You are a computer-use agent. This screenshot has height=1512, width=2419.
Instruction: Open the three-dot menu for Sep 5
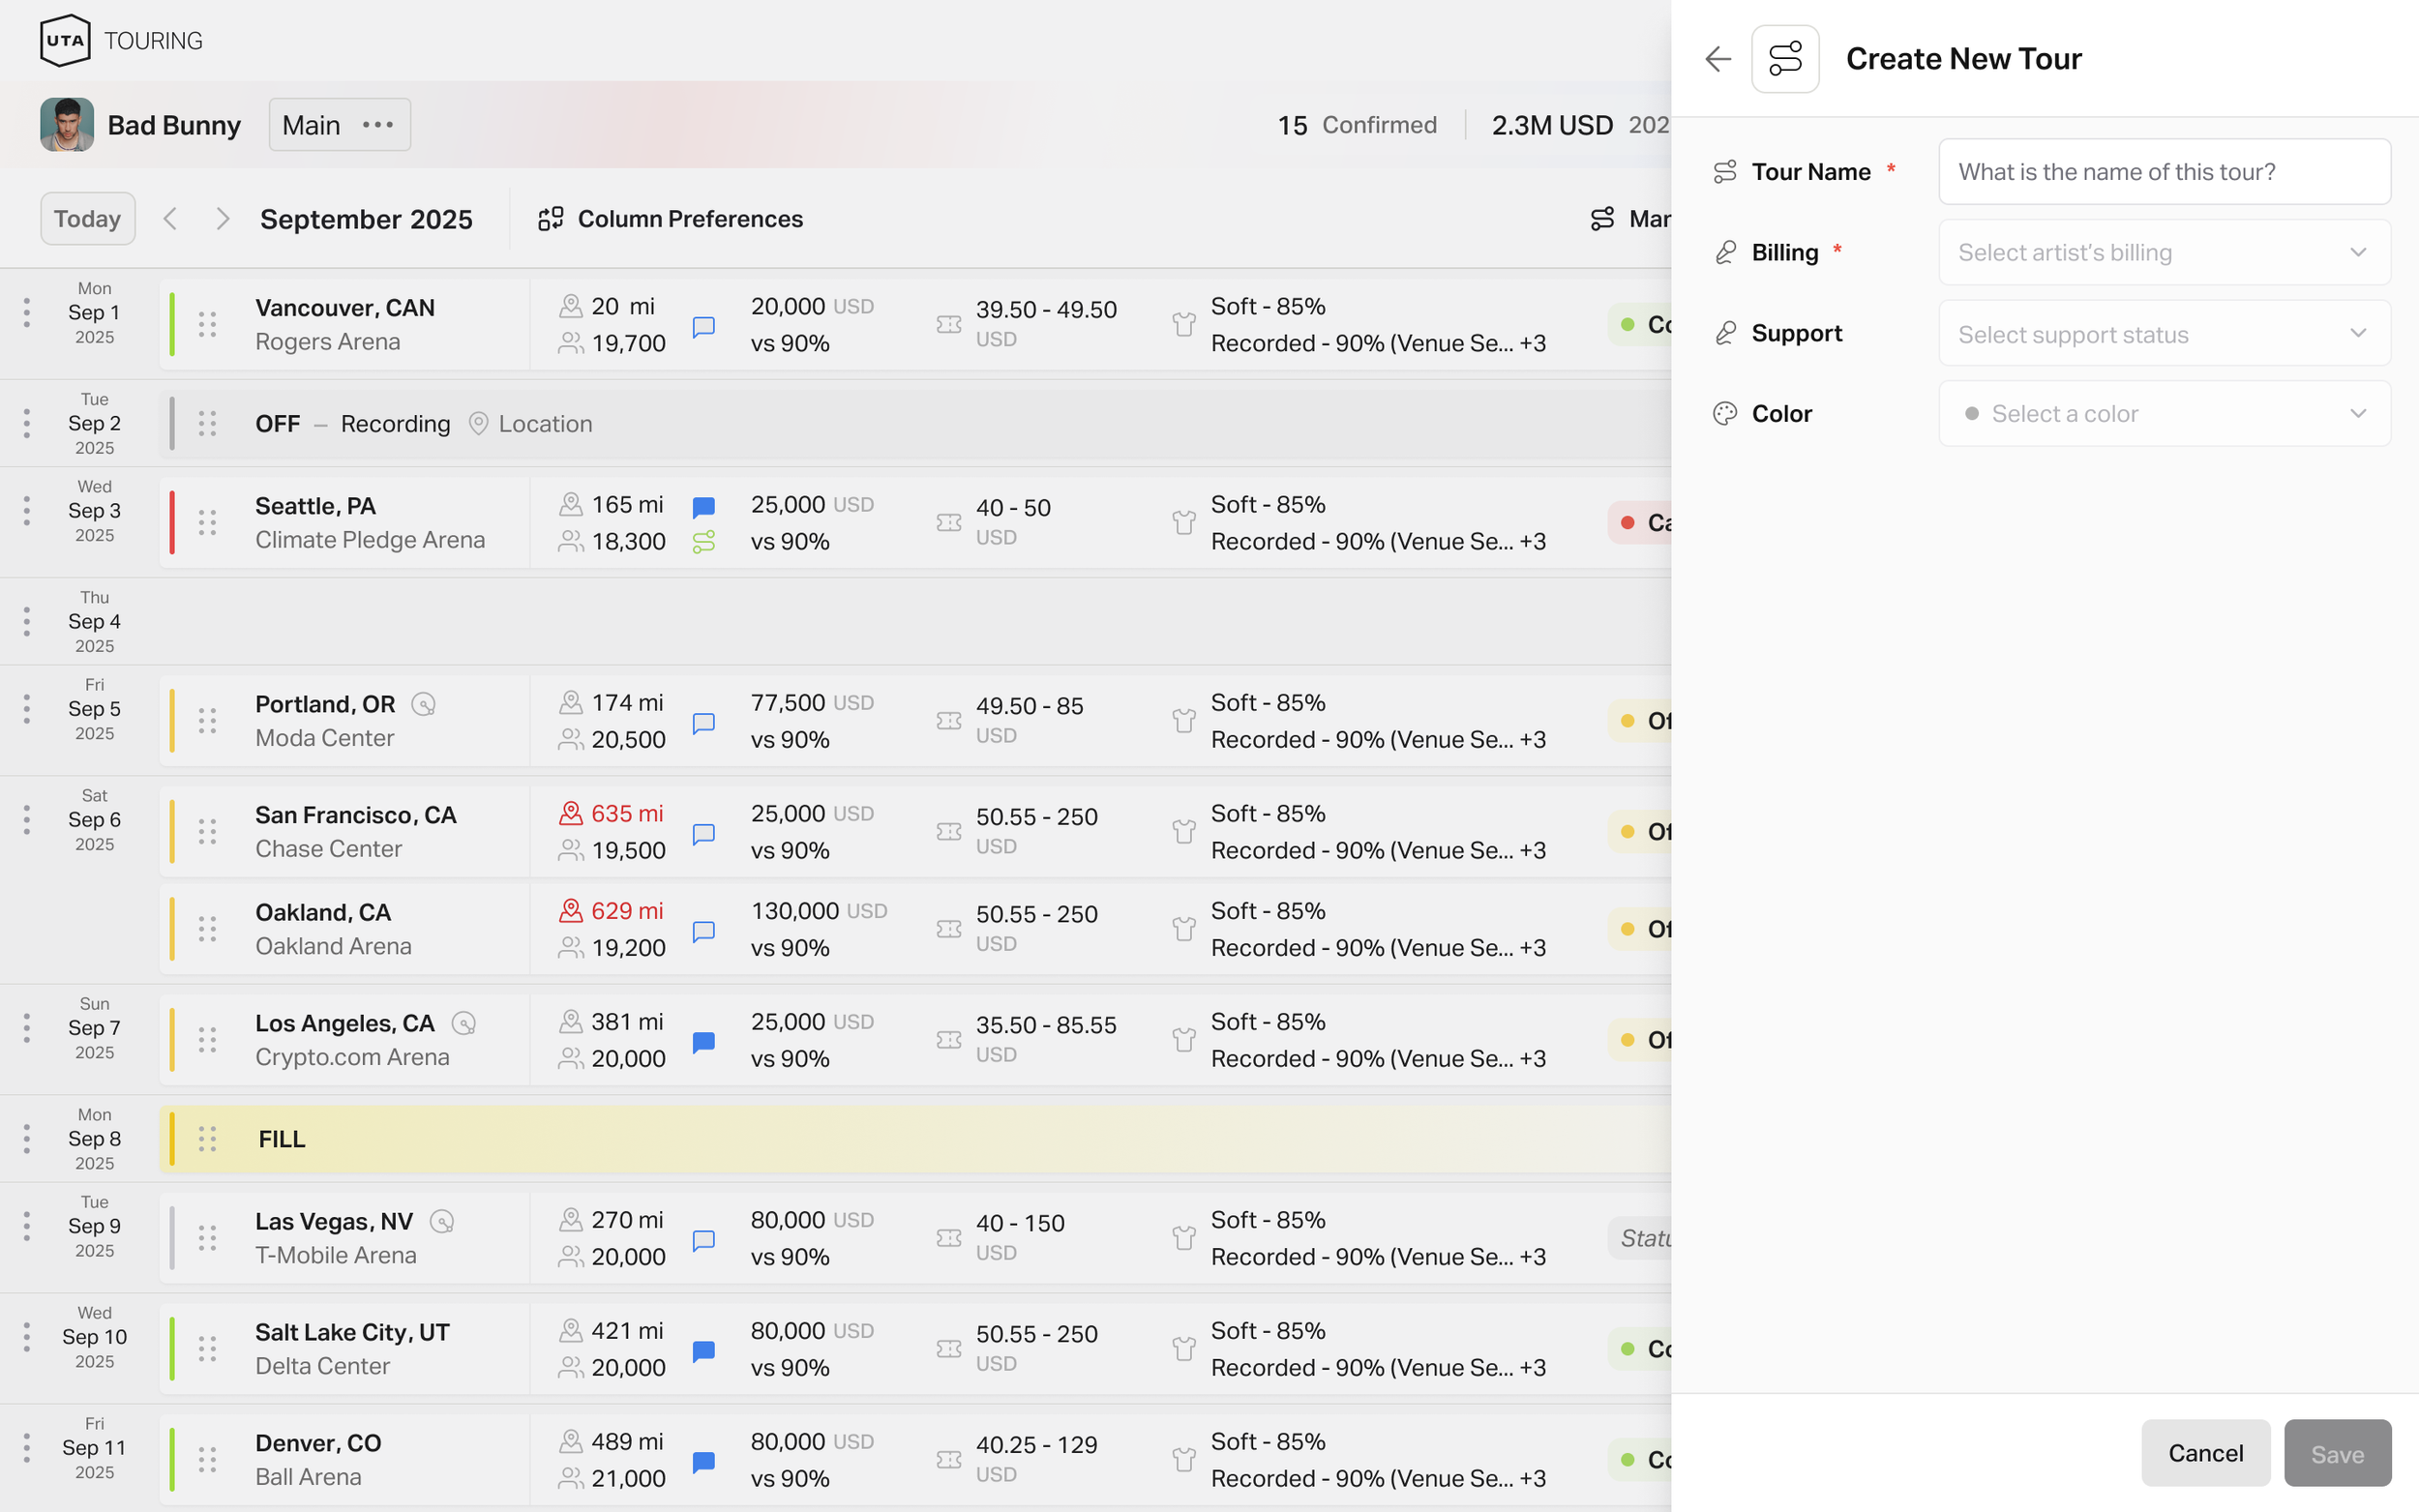(x=27, y=709)
